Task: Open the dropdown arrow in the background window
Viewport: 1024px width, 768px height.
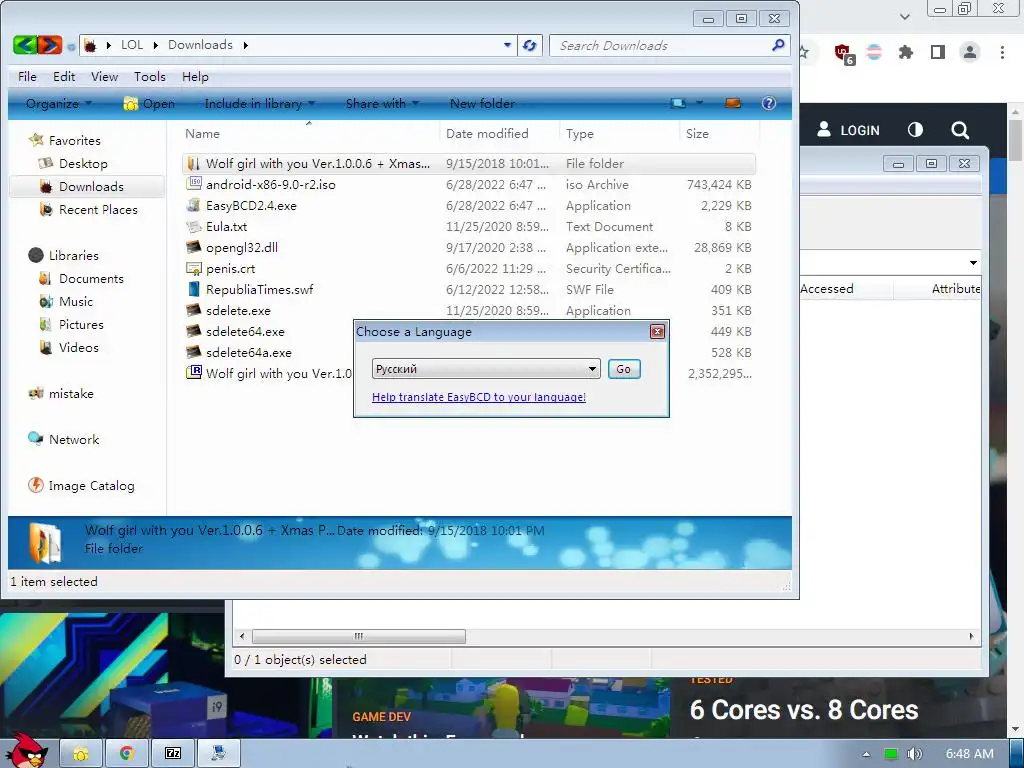Action: point(973,263)
